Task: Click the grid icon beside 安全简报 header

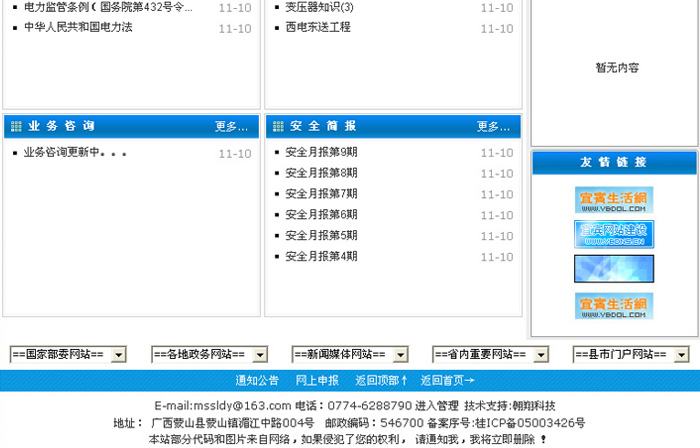Action: 277,126
